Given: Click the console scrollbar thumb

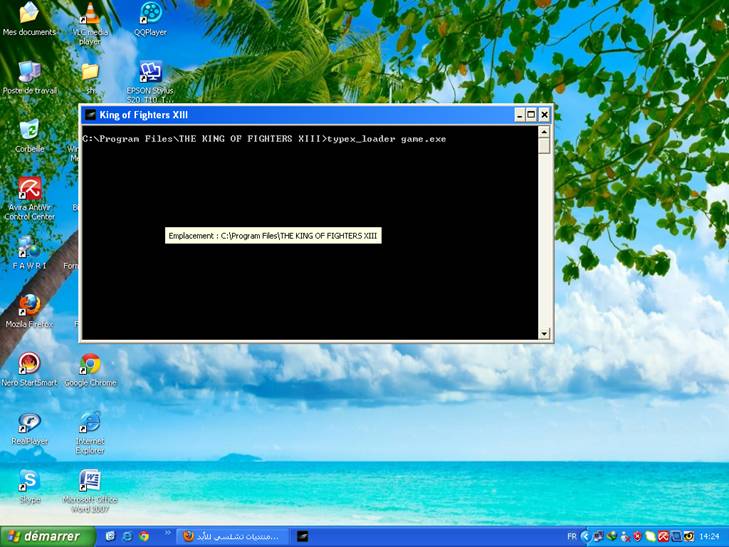Looking at the screenshot, I should coord(544,146).
